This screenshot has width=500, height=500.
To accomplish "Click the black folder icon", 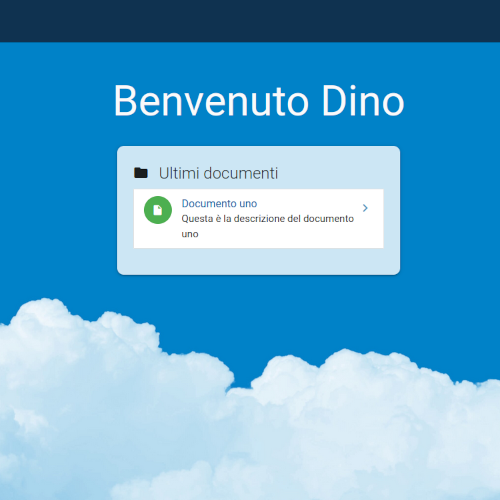I will [x=141, y=173].
